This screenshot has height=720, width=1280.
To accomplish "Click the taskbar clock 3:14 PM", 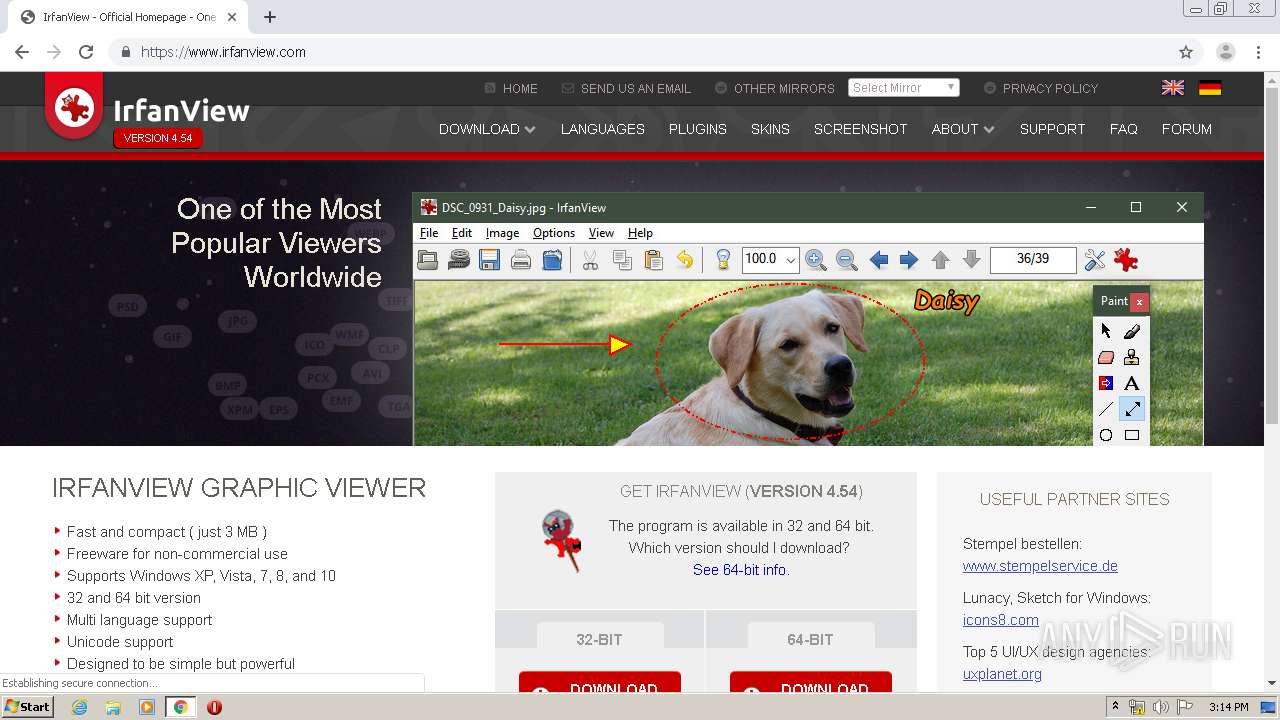I will tap(1229, 707).
